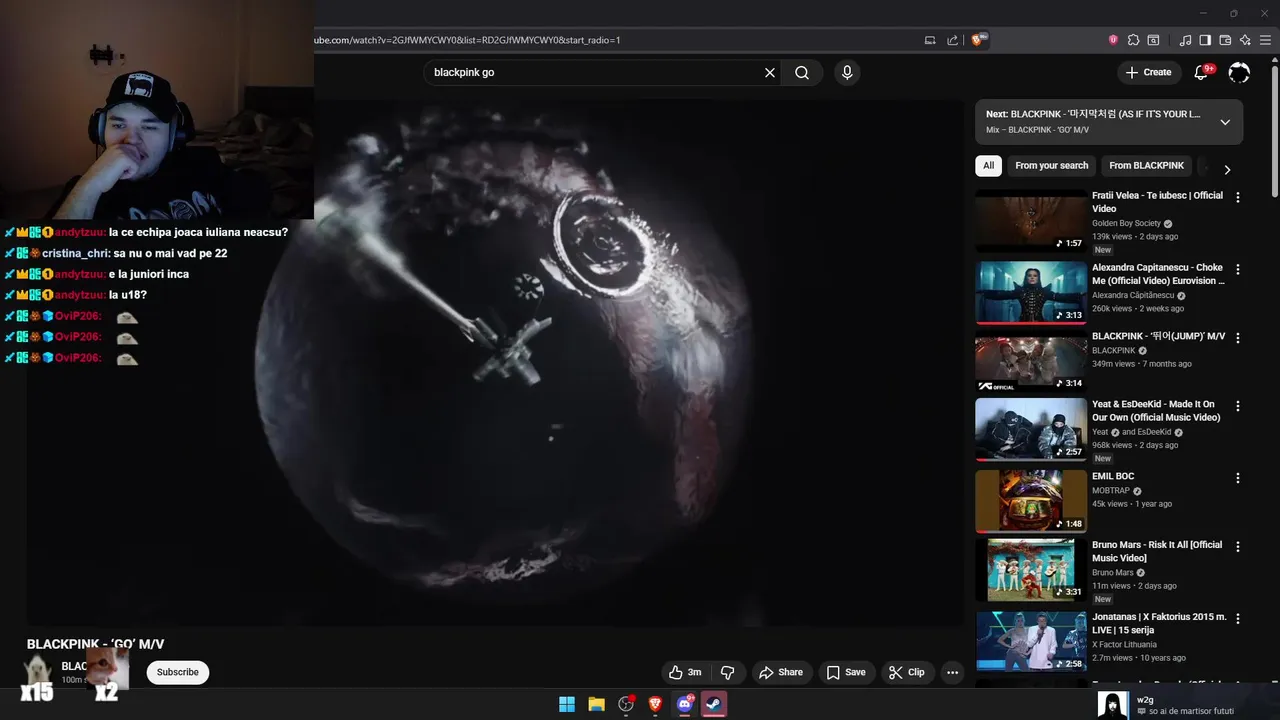Open Yeat Made It On Our Own thumbnail
The height and width of the screenshot is (720, 1280).
pyautogui.click(x=1031, y=429)
